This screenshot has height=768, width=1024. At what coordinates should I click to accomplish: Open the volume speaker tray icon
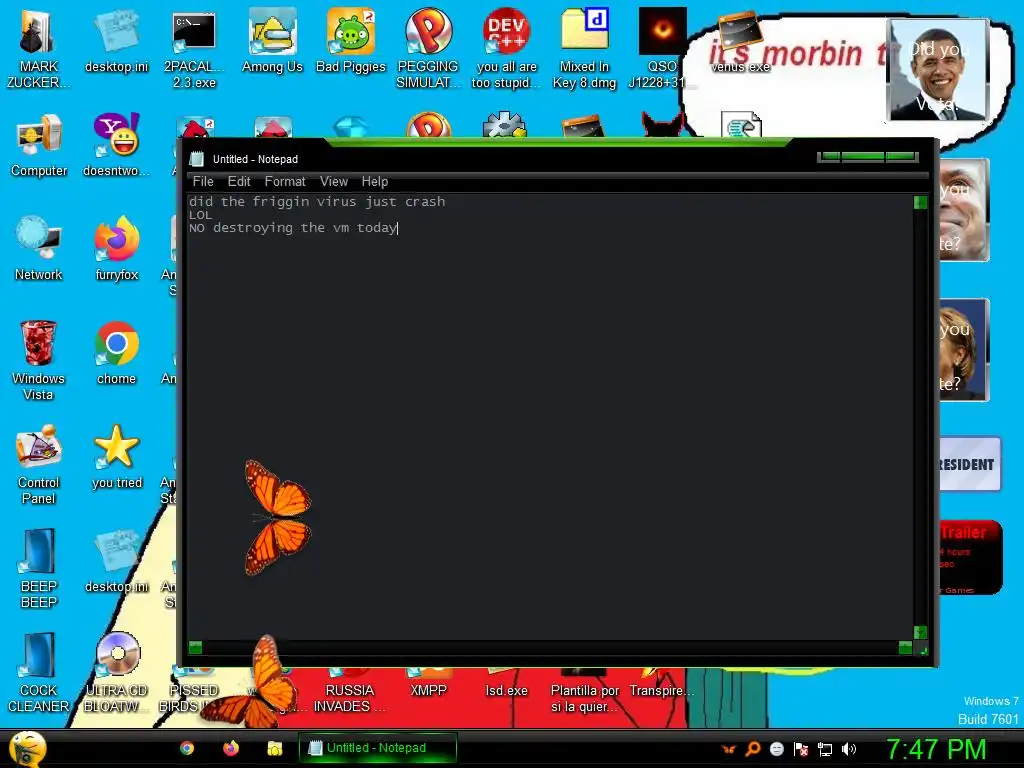coord(849,749)
